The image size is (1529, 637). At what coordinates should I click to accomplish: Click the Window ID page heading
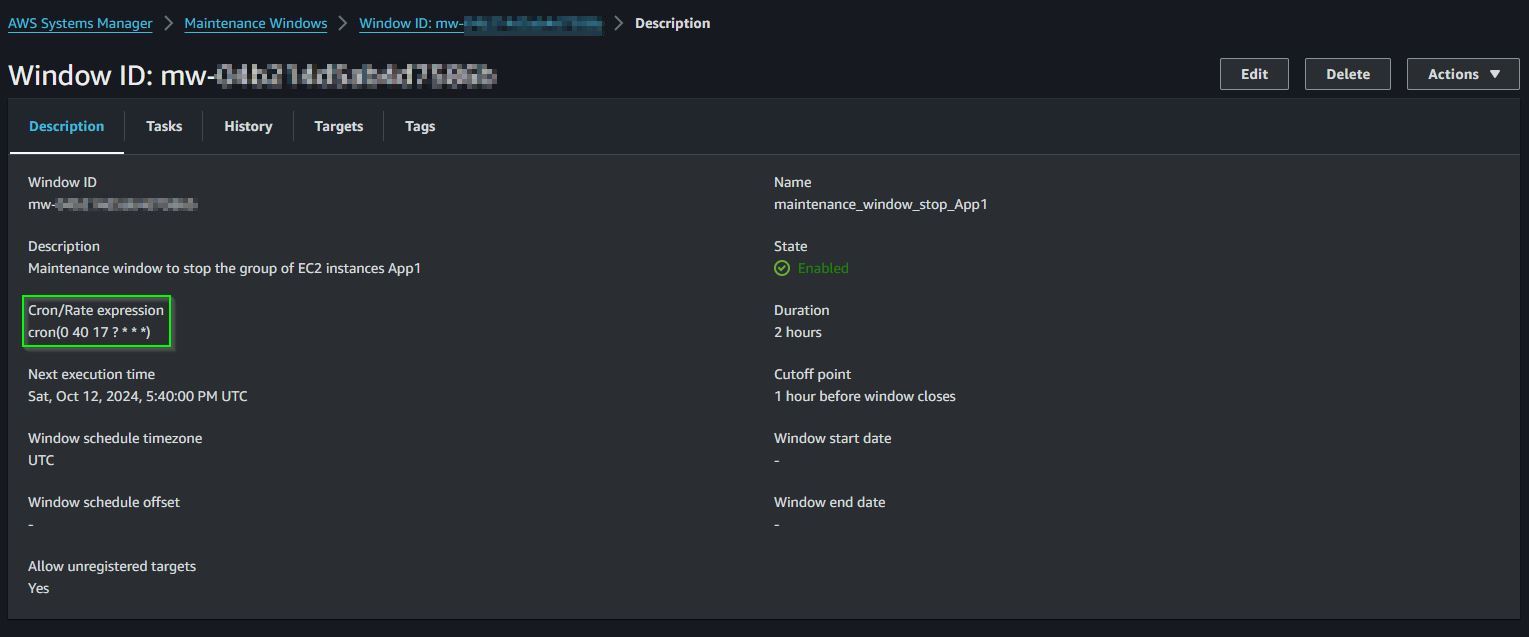click(253, 76)
